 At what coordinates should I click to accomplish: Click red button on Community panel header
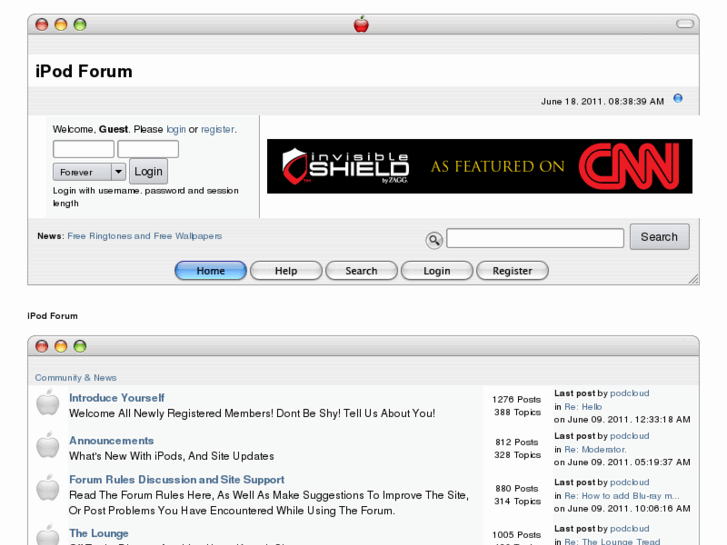point(42,346)
